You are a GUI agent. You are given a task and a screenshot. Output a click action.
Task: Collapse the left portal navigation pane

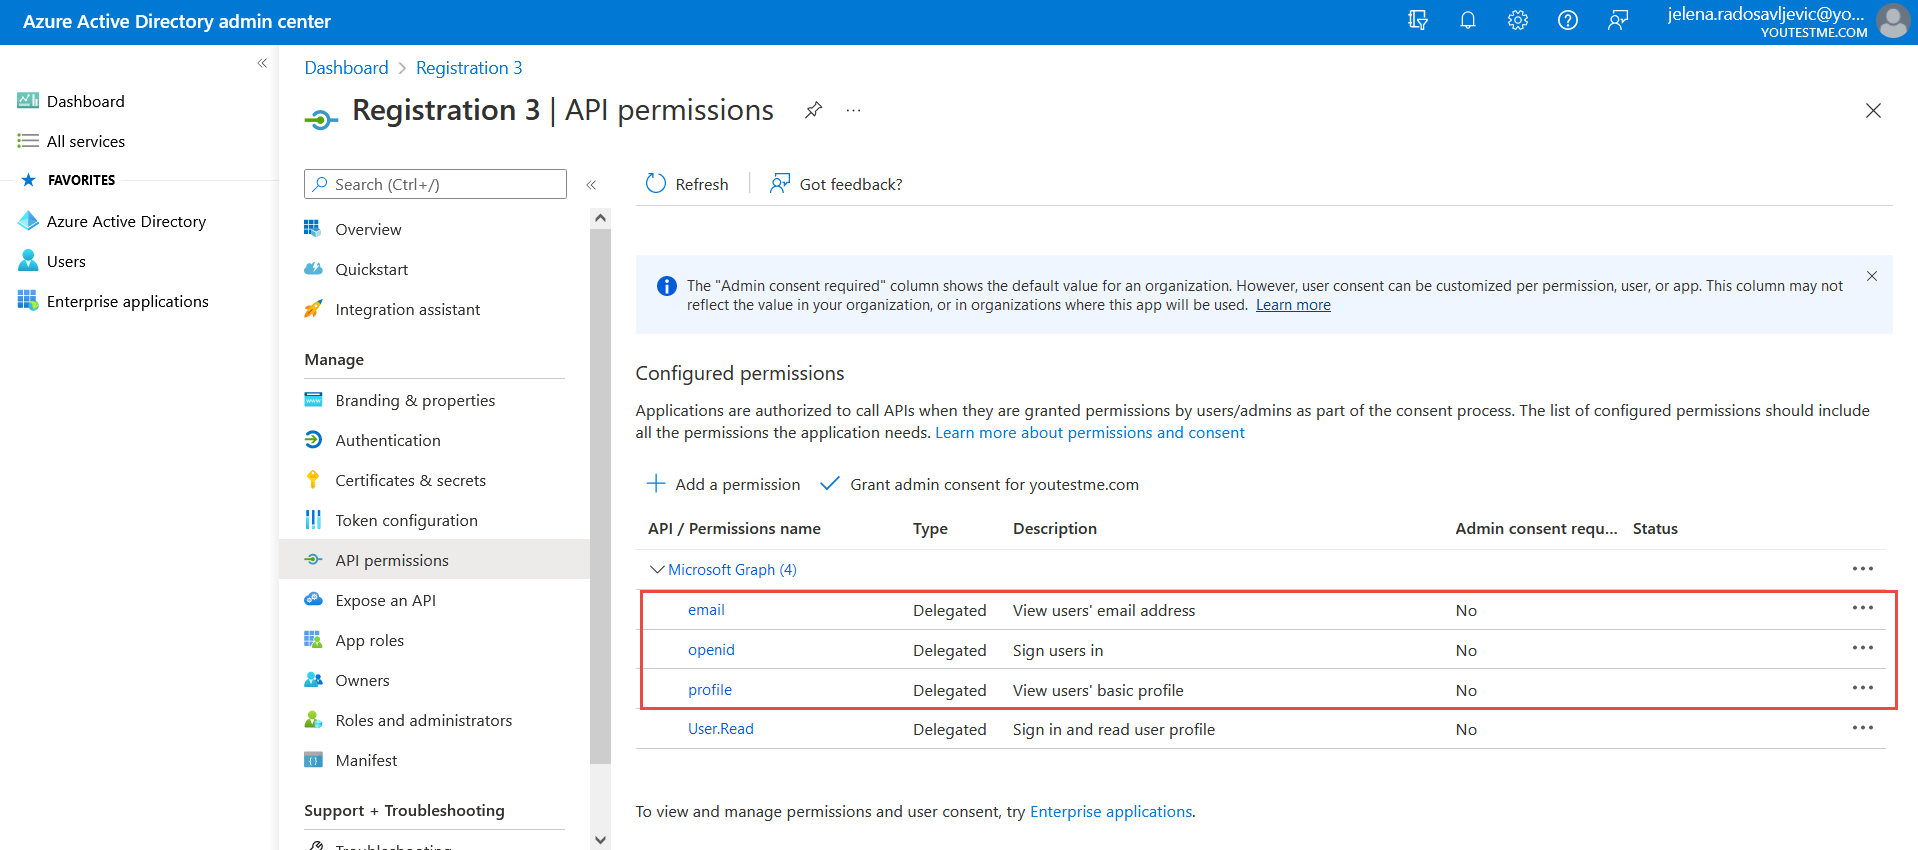262,63
